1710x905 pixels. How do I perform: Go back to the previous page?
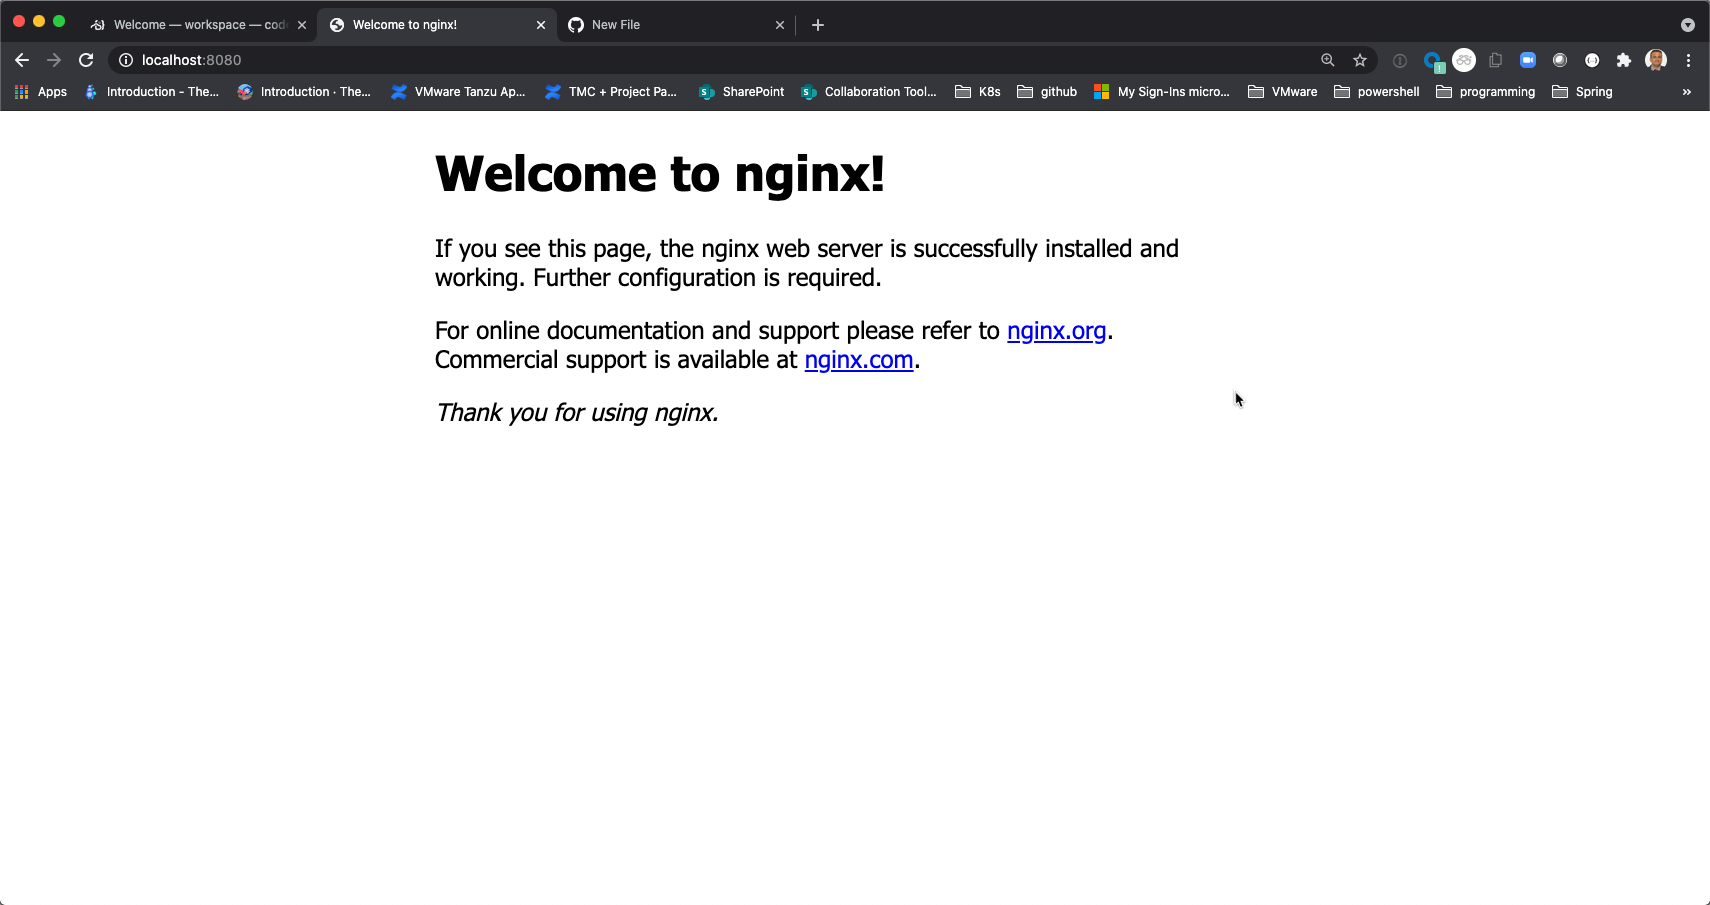coord(22,60)
